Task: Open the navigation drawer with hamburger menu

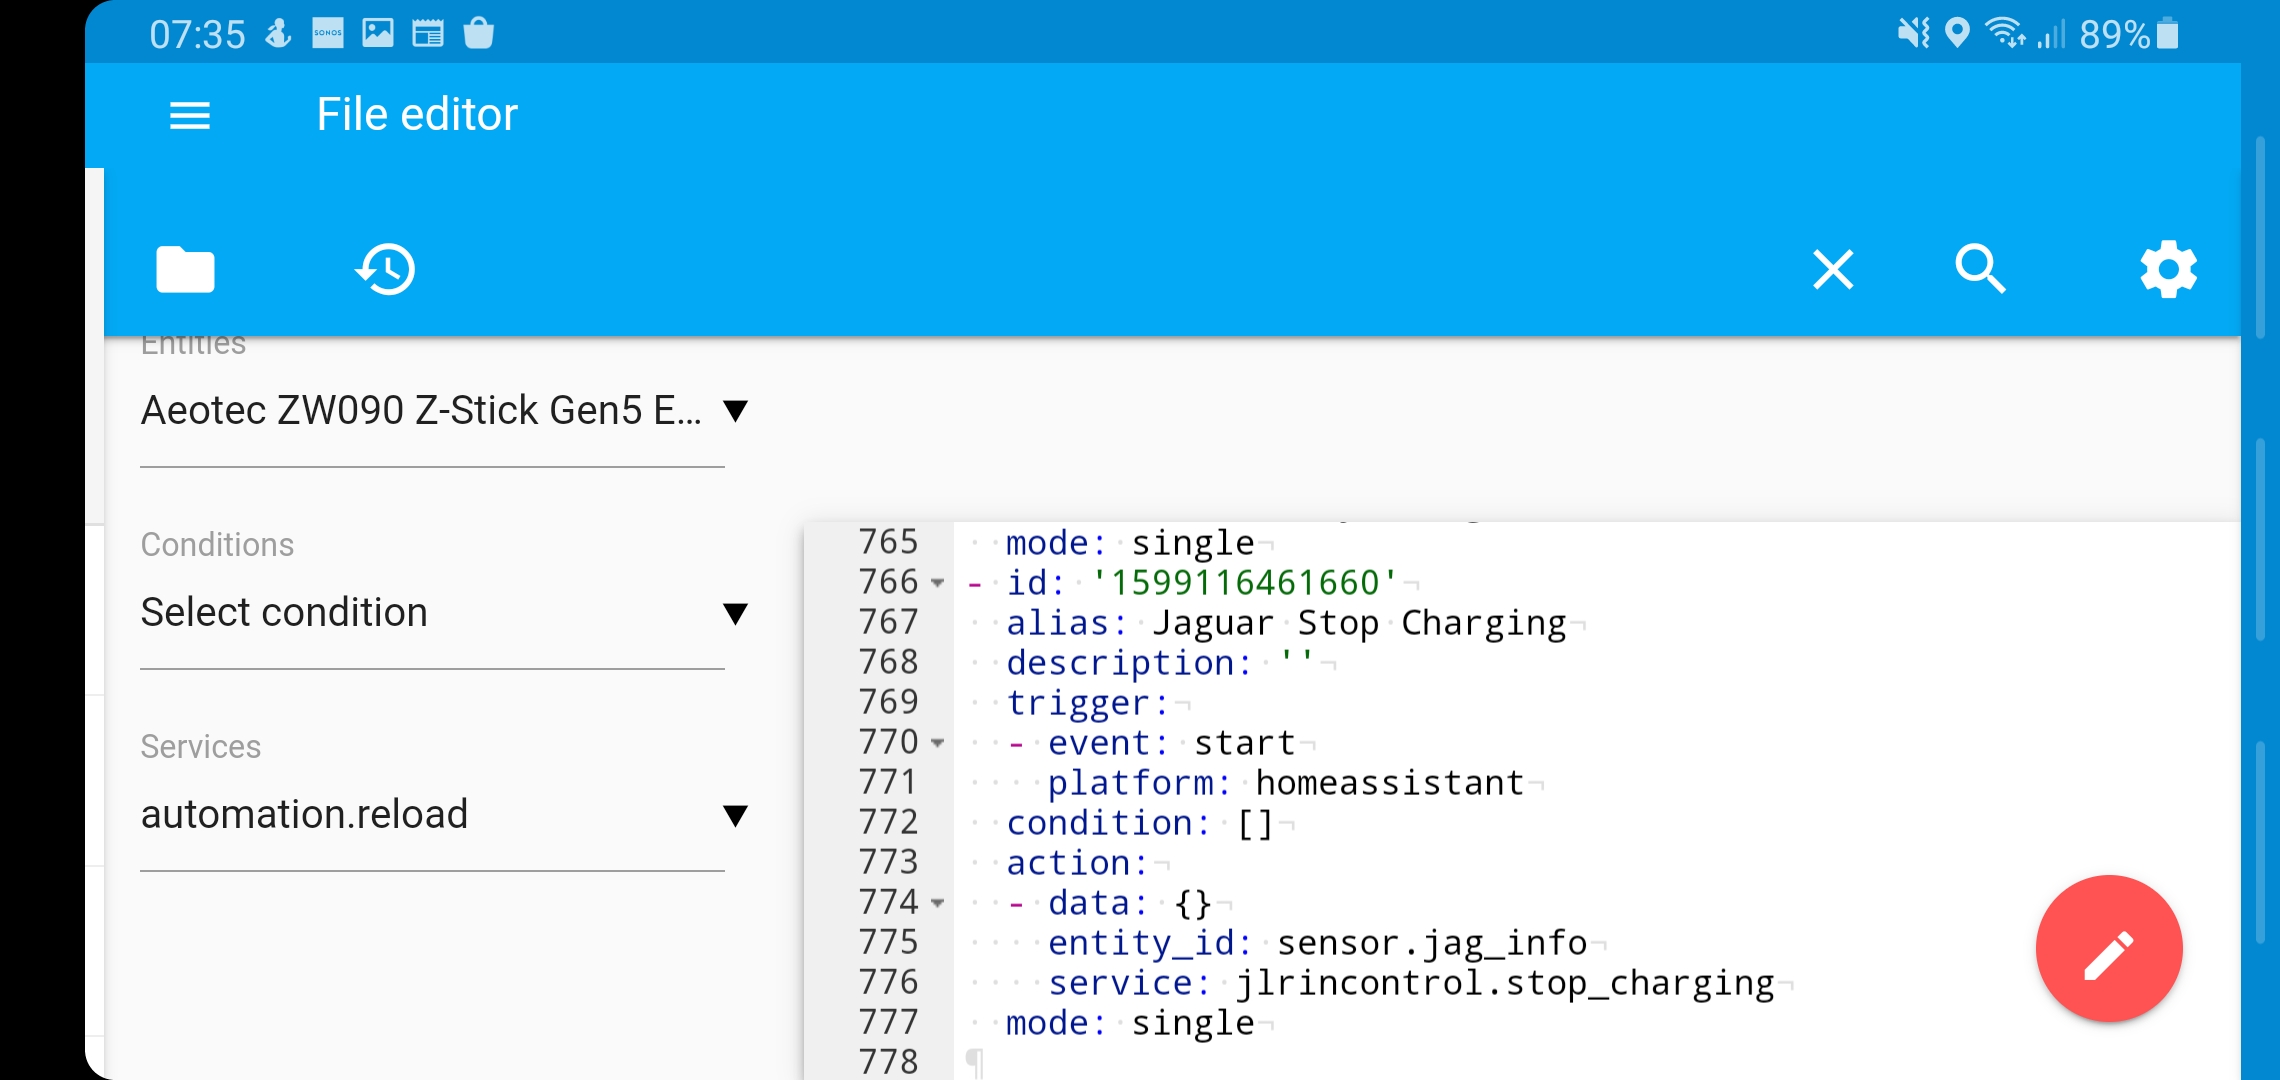Action: [190, 115]
